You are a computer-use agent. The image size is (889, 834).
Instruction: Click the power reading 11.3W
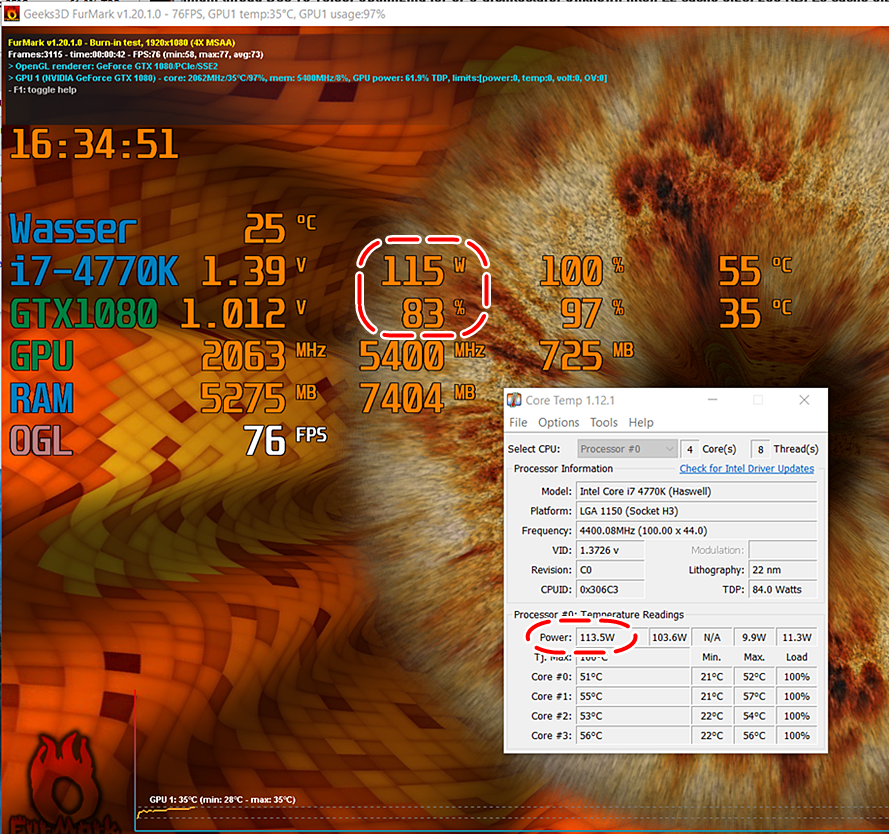pyautogui.click(x=797, y=637)
